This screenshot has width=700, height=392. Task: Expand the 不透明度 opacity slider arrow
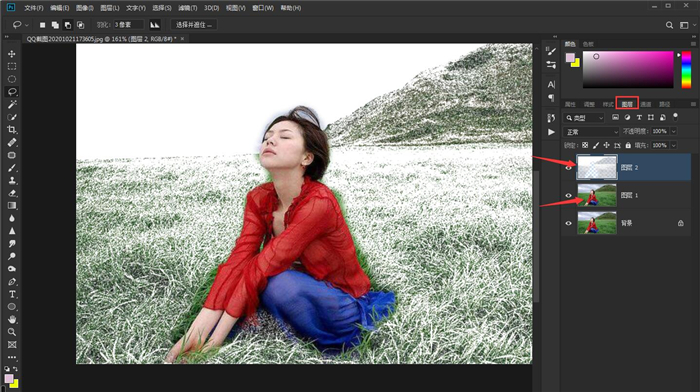coord(674,131)
